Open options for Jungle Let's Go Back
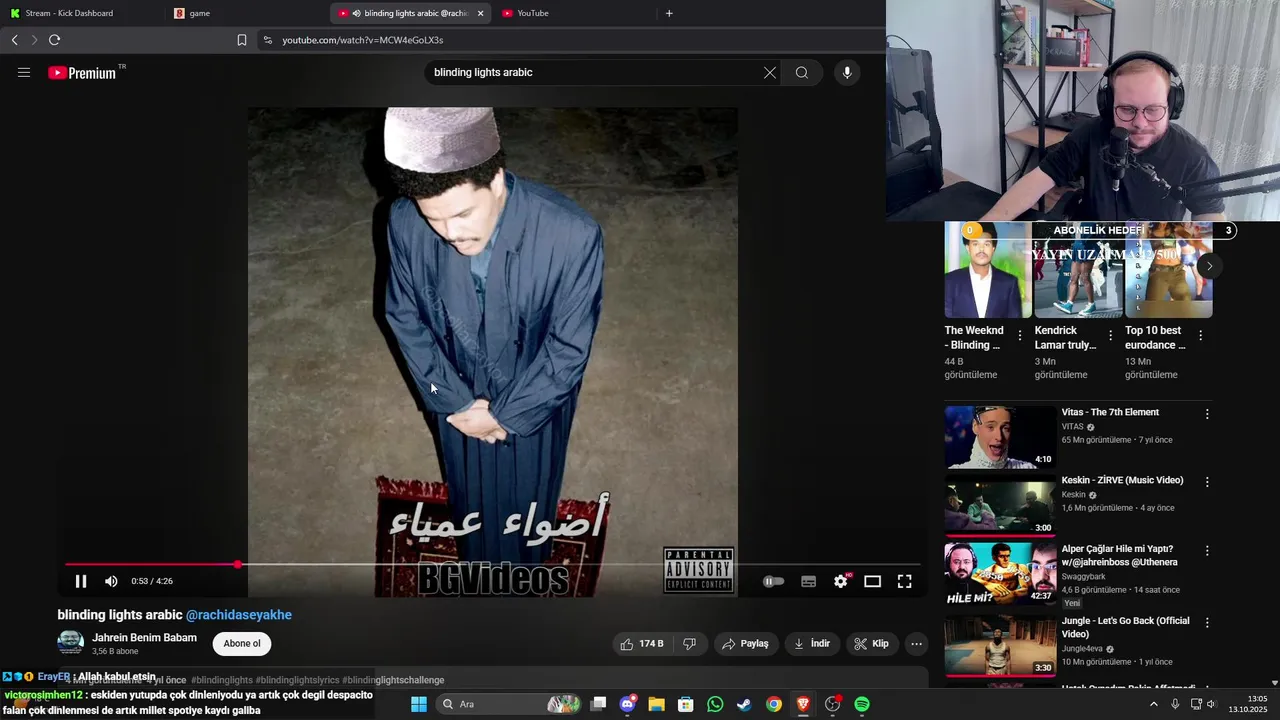Screen dimensions: 1280x720 1207,622
